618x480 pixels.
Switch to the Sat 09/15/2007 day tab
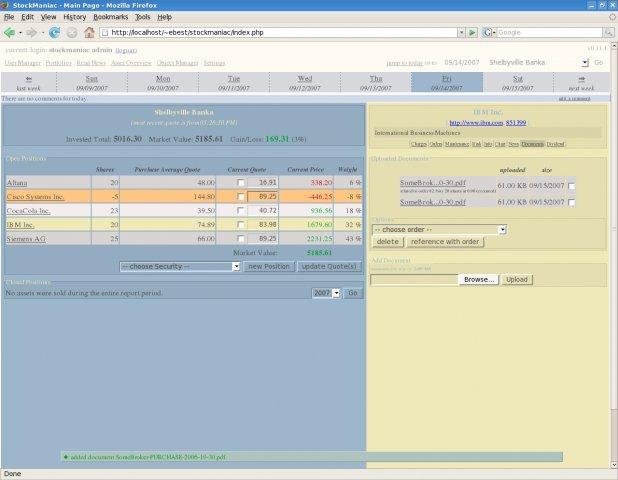(x=518, y=82)
